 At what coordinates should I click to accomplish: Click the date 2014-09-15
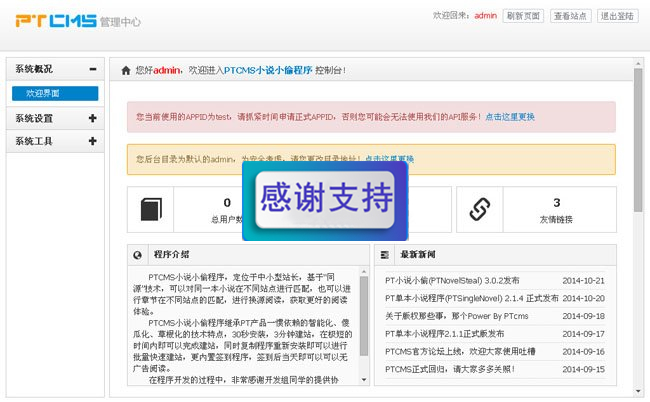583,369
